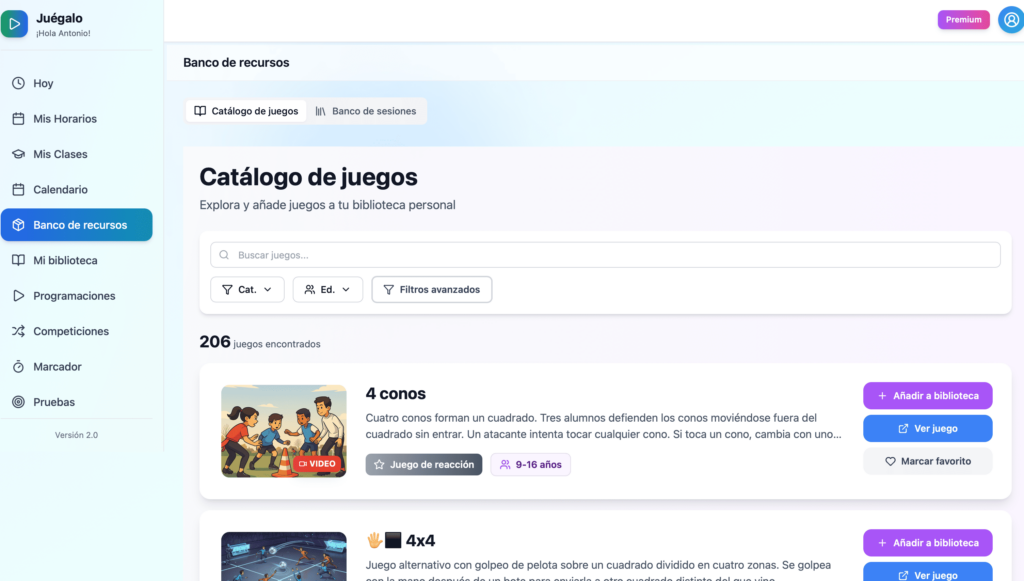Click the graduation cap Mis Clases icon

coord(18,154)
